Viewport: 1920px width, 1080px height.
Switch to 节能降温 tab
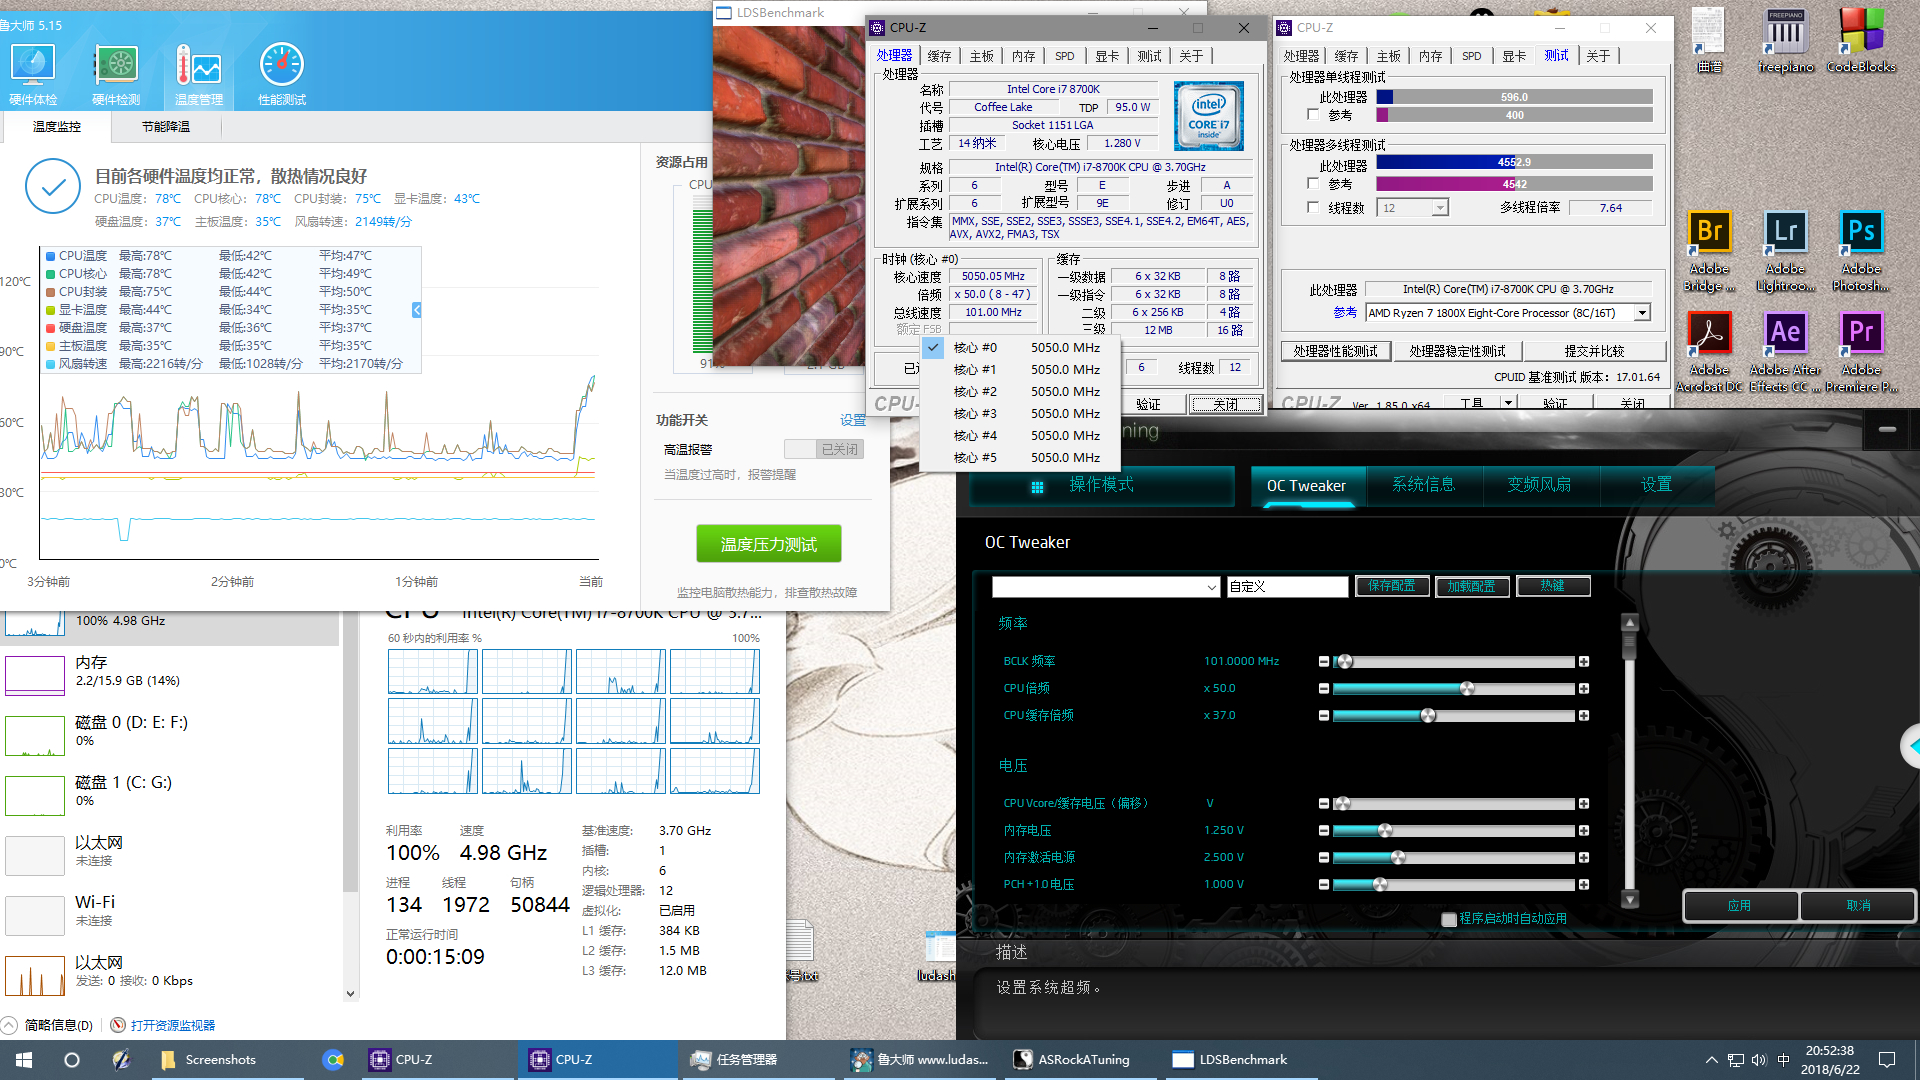point(166,127)
